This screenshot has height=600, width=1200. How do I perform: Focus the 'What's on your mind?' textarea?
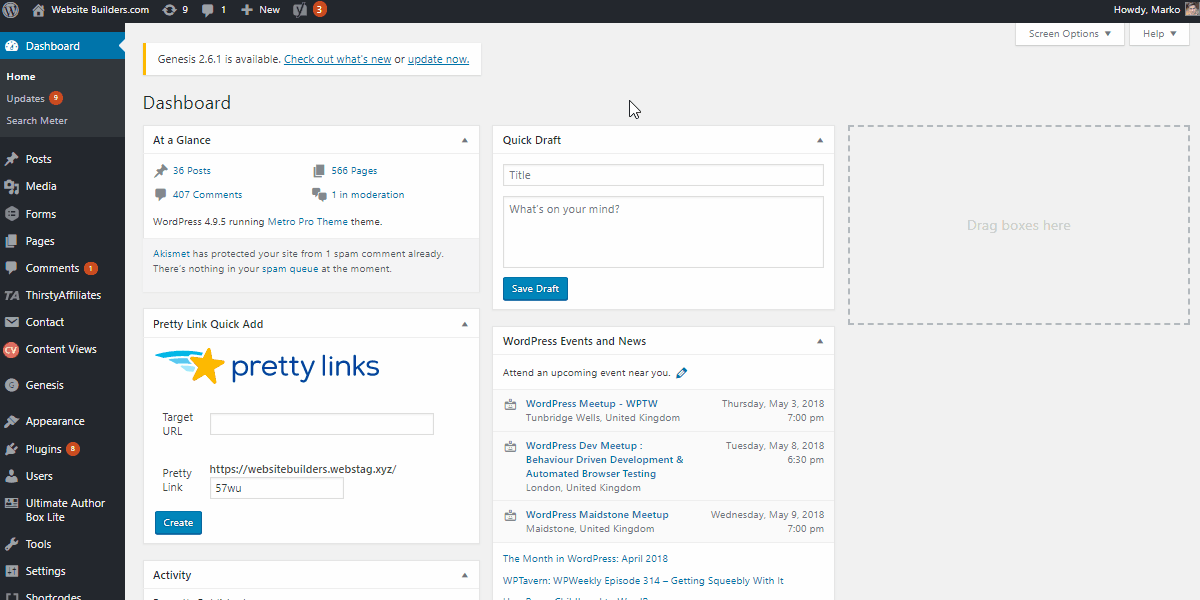[x=663, y=232]
